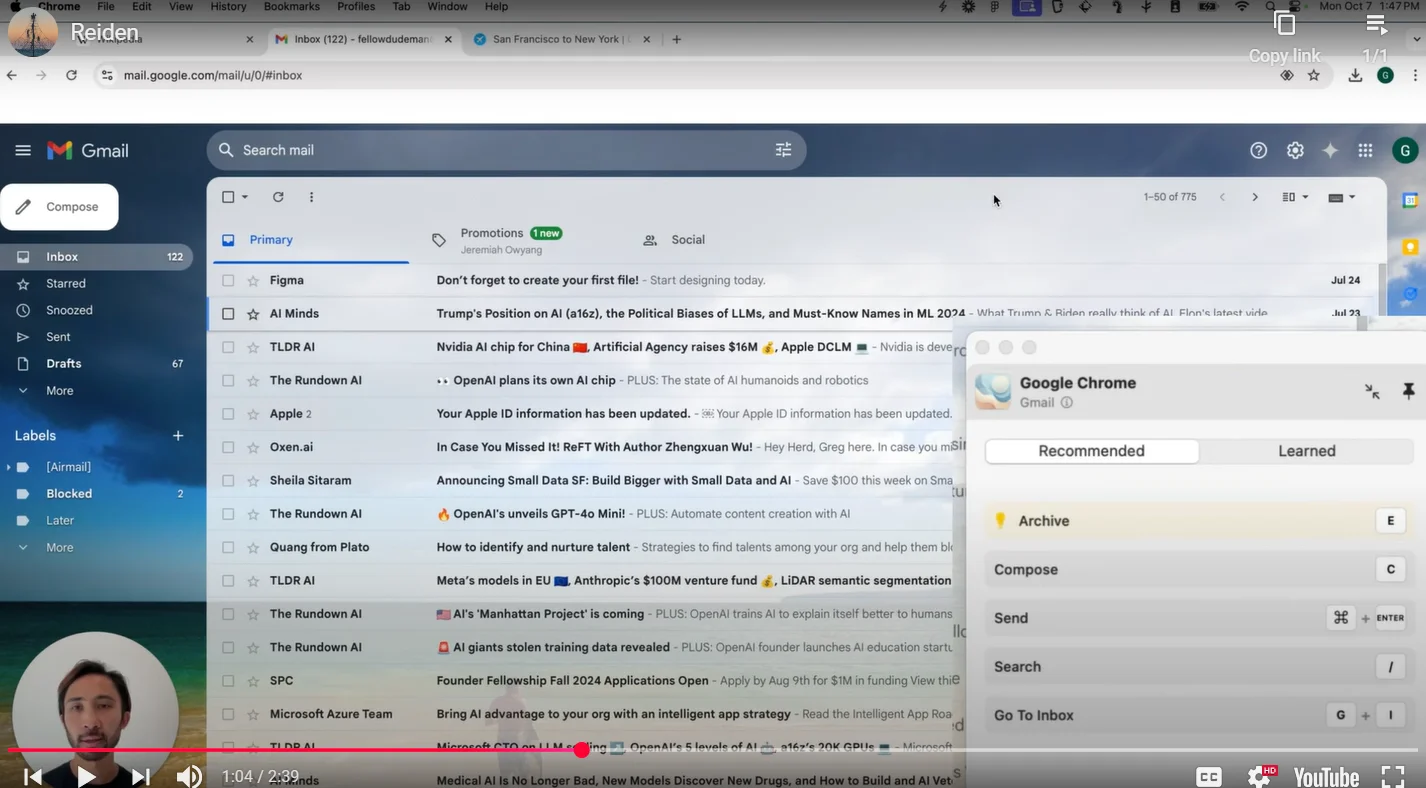Image resolution: width=1426 pixels, height=788 pixels.
Task: Click the Compose button
Action: pyautogui.click(x=60, y=207)
